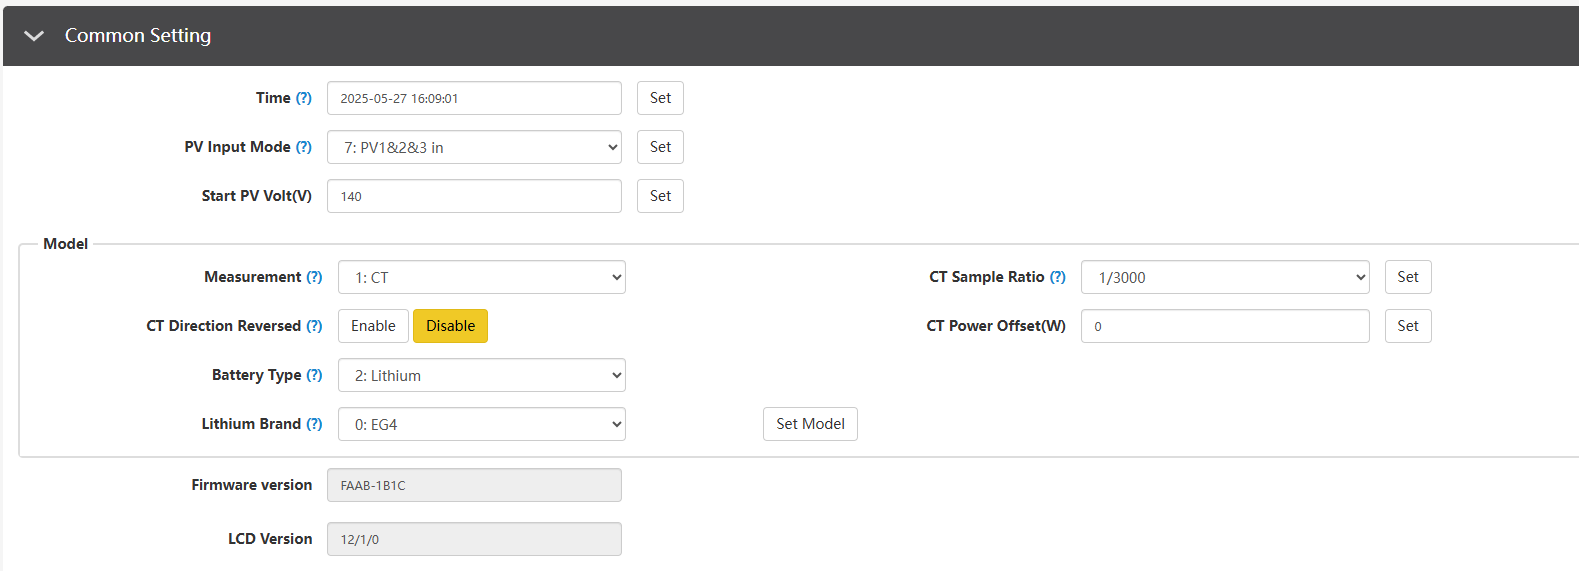The image size is (1579, 571).
Task: Open help for CT Sample Ratio
Action: click(x=1057, y=277)
